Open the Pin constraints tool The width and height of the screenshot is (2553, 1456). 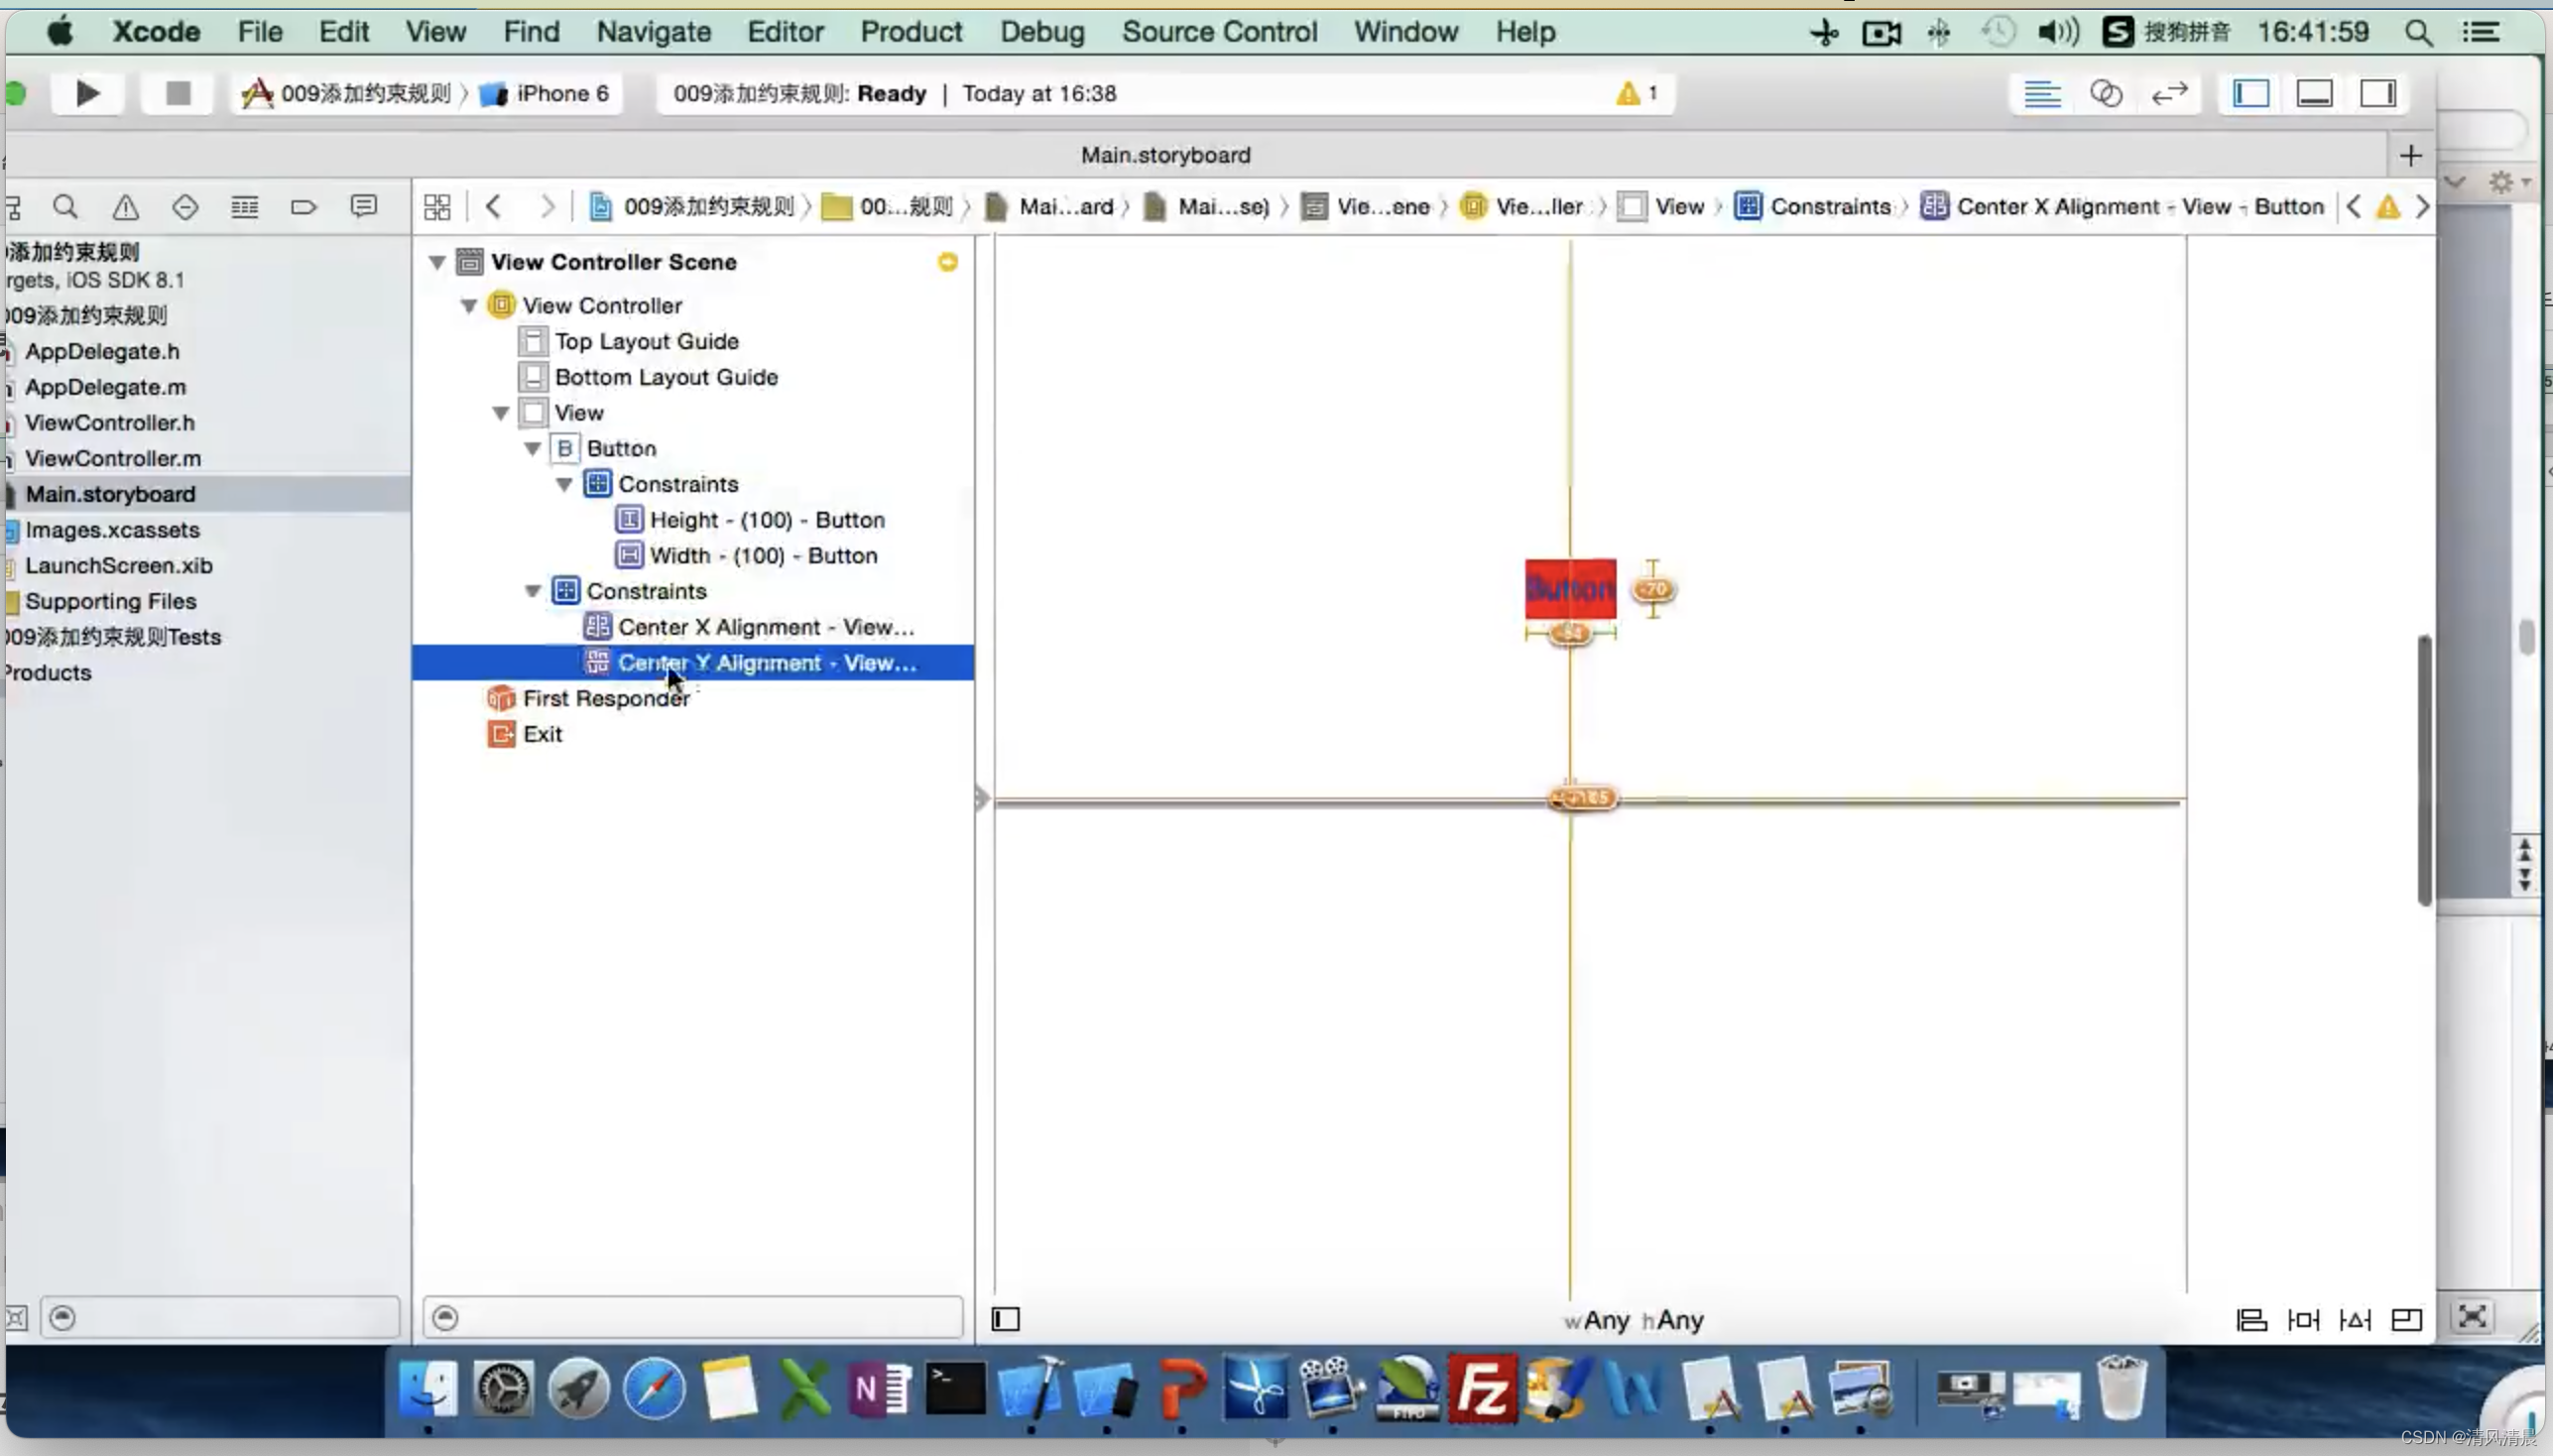click(2303, 1320)
